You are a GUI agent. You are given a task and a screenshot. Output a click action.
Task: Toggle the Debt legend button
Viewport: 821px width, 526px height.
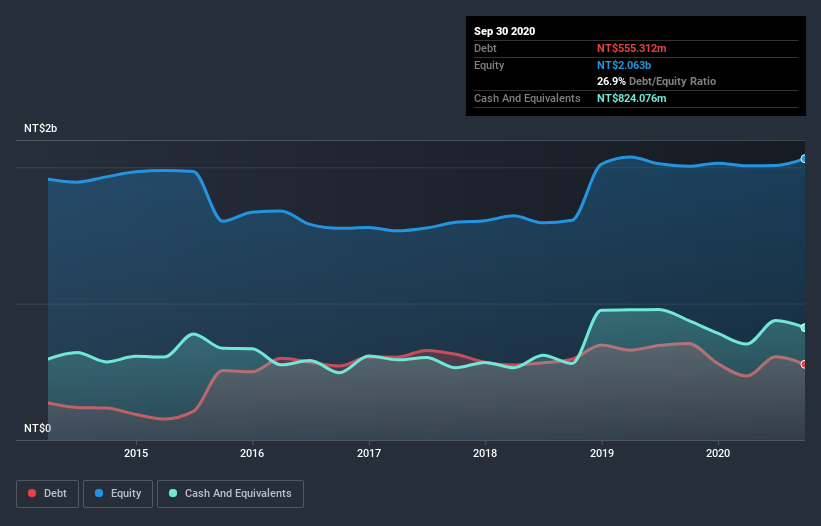[x=48, y=494]
